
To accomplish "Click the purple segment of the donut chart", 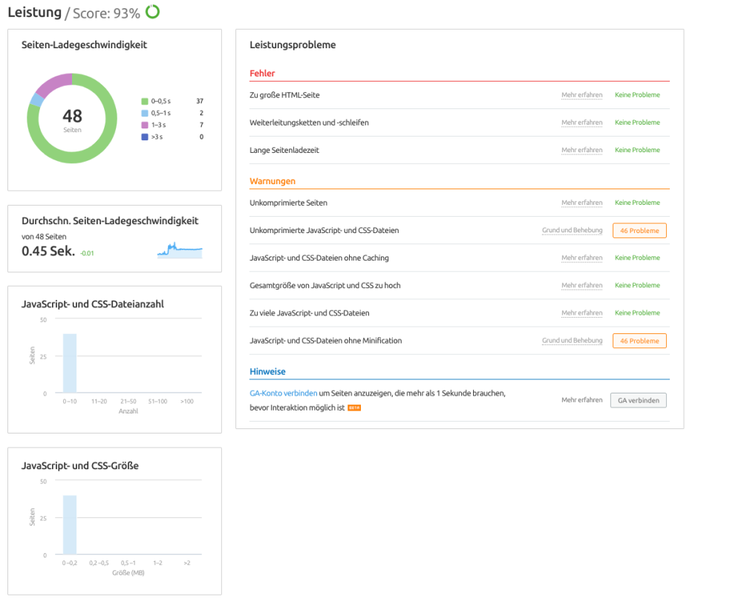I will (55, 83).
